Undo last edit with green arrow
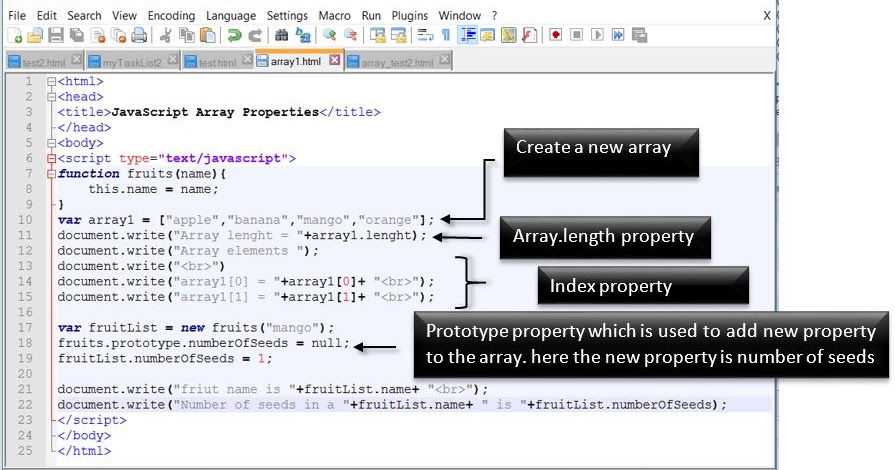Screen dimensions: 895x470 click(x=233, y=35)
